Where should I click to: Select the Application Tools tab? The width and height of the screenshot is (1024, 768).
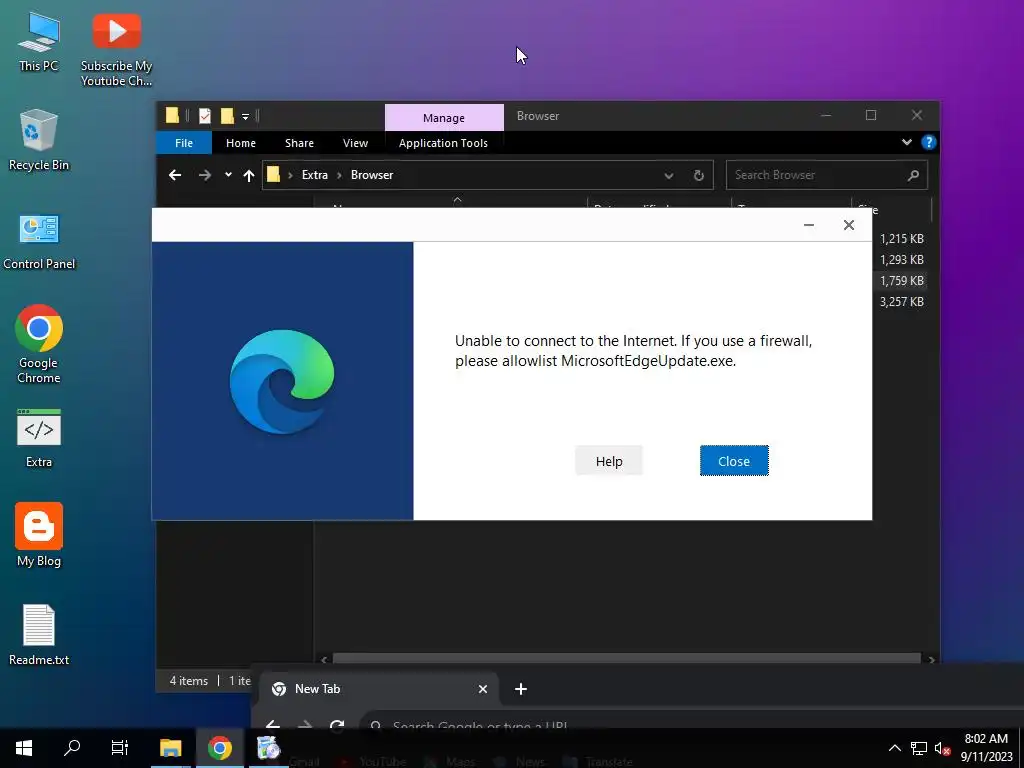click(443, 143)
